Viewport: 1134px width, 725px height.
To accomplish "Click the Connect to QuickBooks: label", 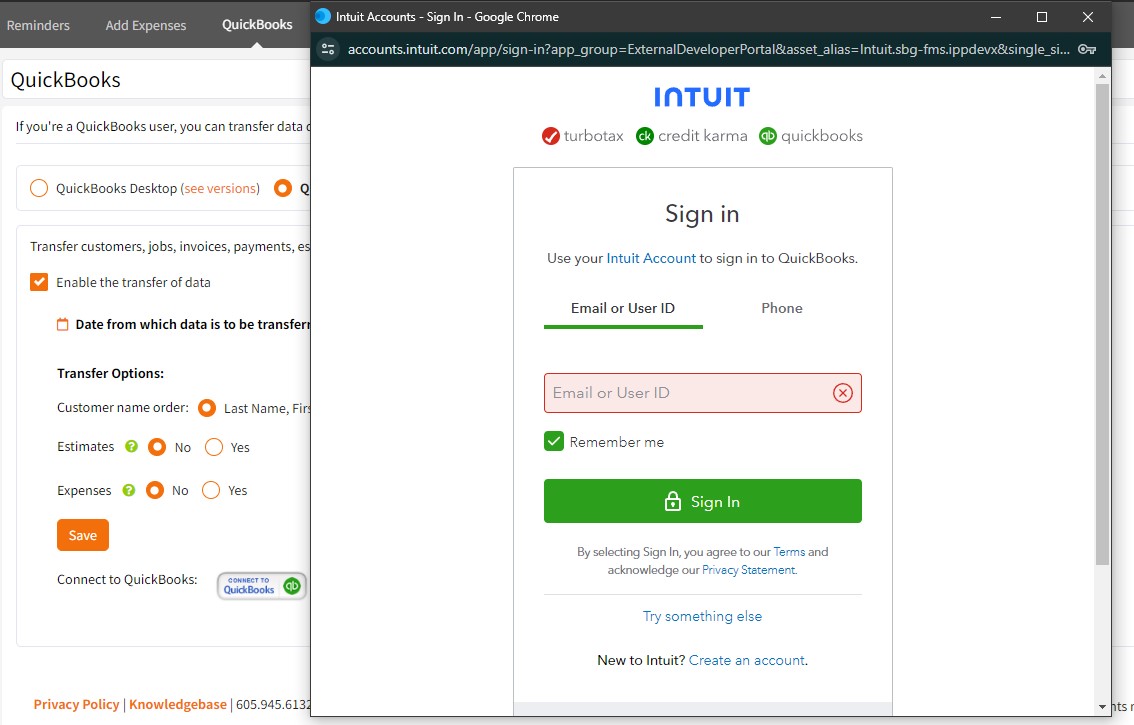I will 127,580.
